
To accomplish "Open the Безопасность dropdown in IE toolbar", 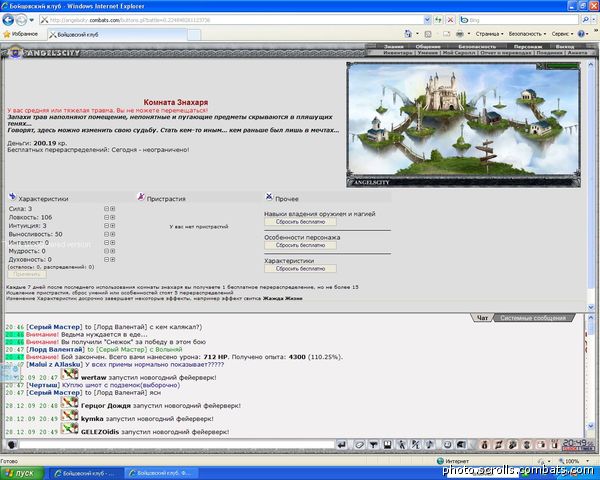I will click(527, 34).
